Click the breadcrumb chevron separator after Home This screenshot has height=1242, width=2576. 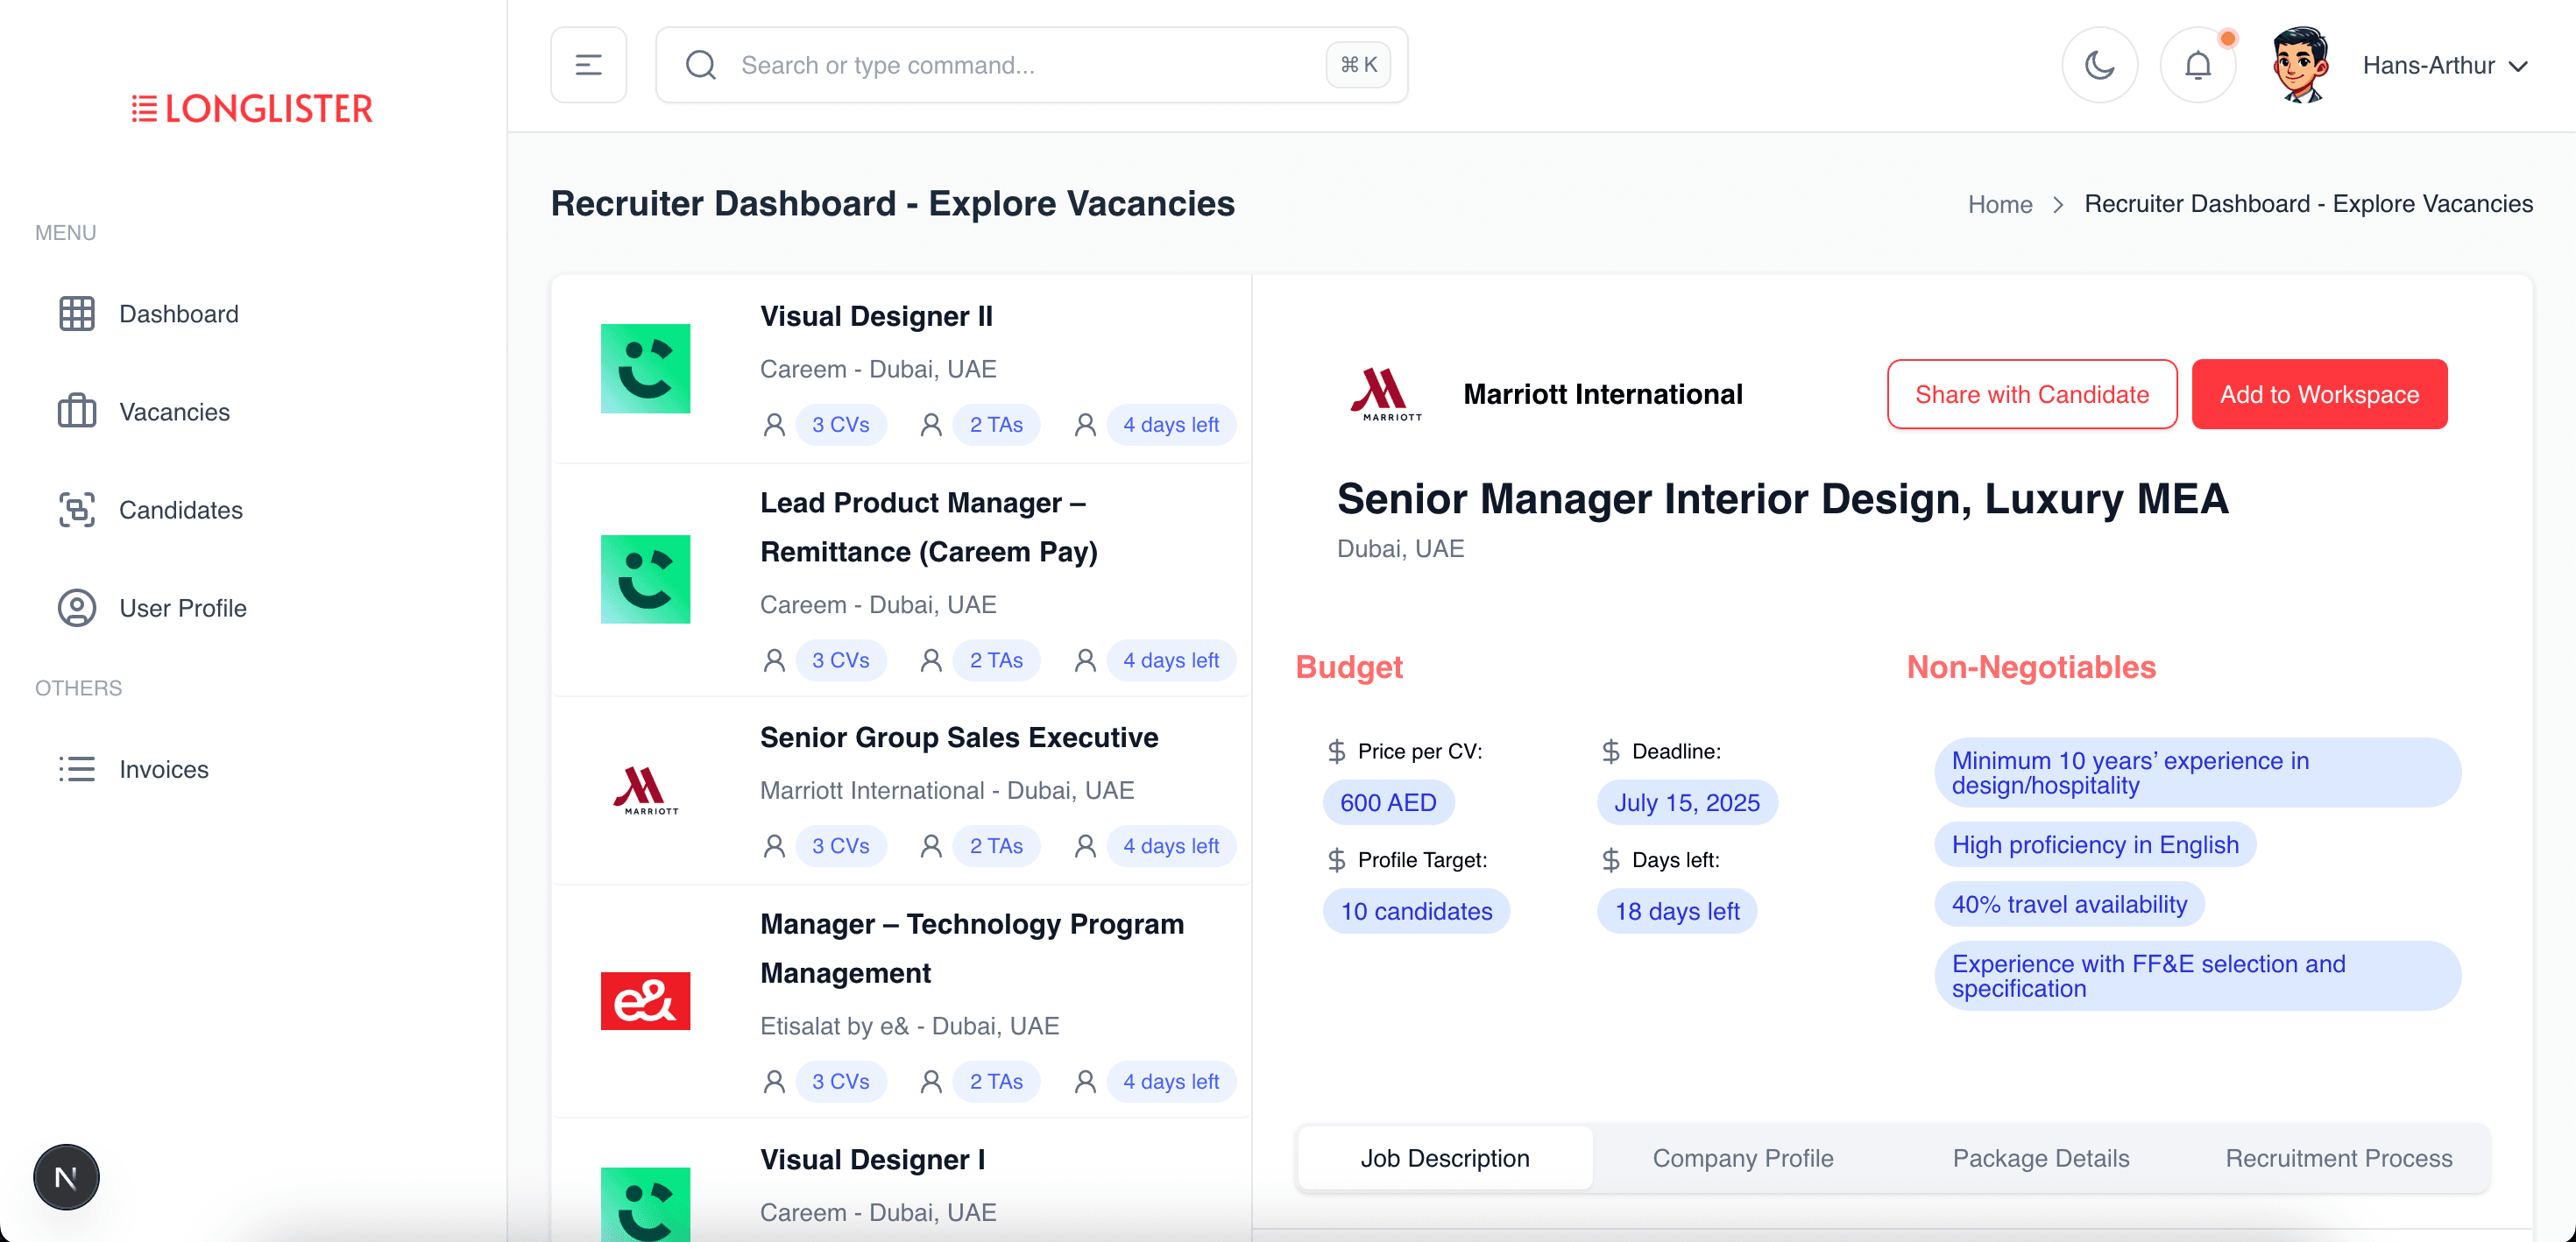[2058, 205]
